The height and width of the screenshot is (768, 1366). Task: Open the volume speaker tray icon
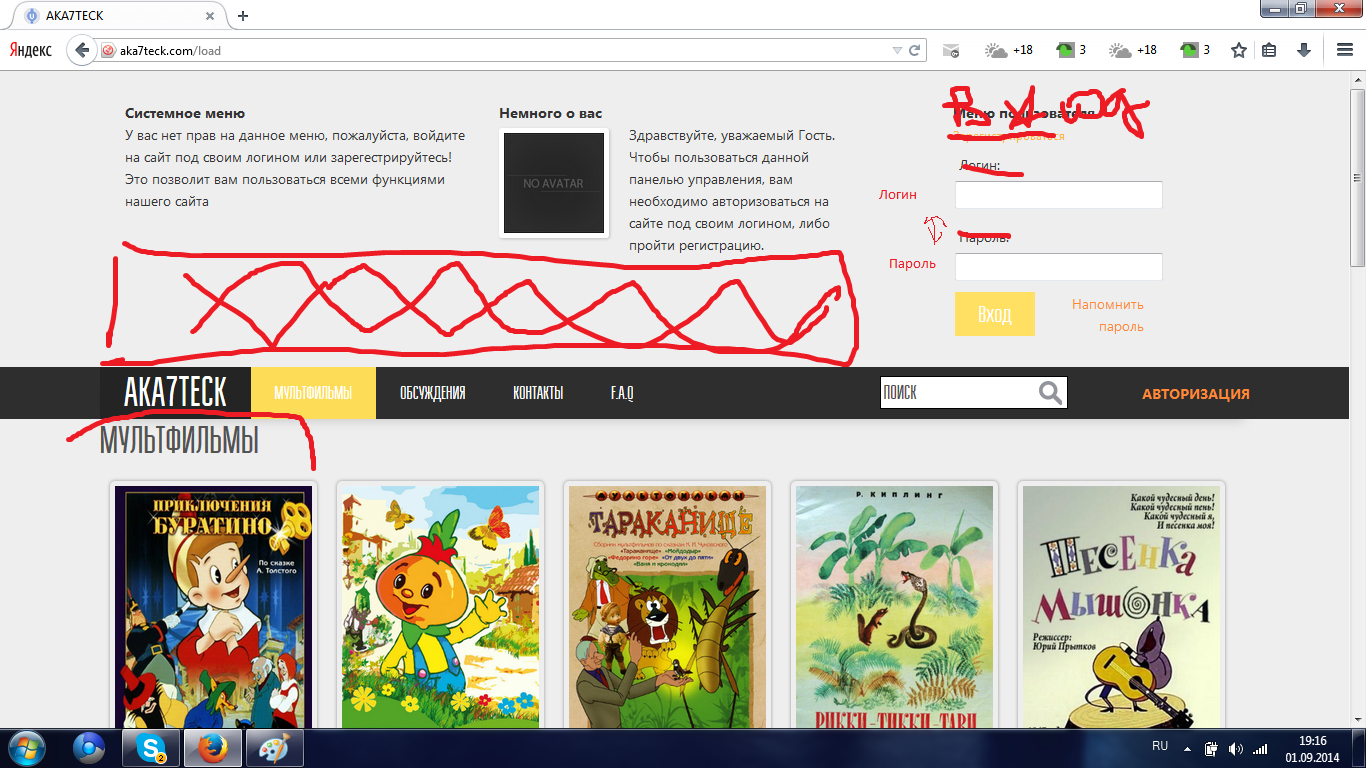[x=1236, y=748]
